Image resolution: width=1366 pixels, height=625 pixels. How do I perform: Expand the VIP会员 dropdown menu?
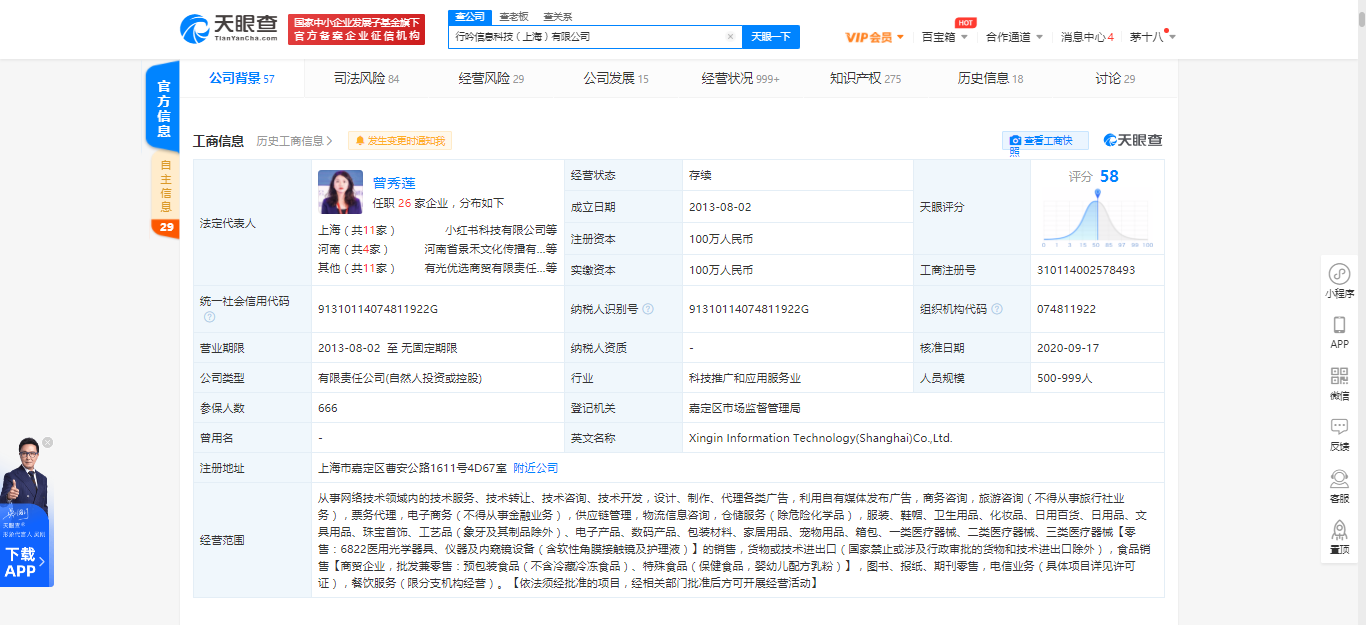tap(874, 37)
